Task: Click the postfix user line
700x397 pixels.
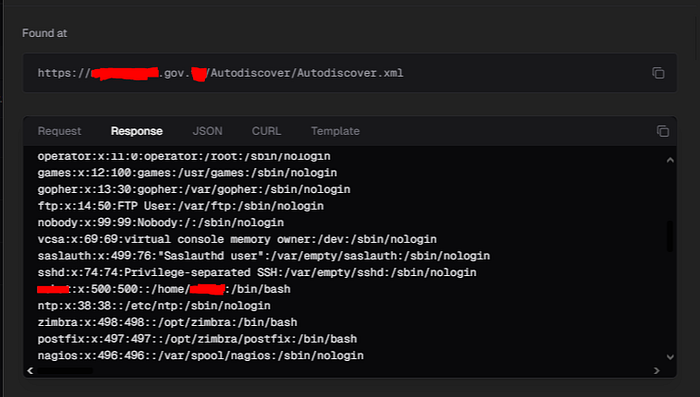Action: coord(197,338)
